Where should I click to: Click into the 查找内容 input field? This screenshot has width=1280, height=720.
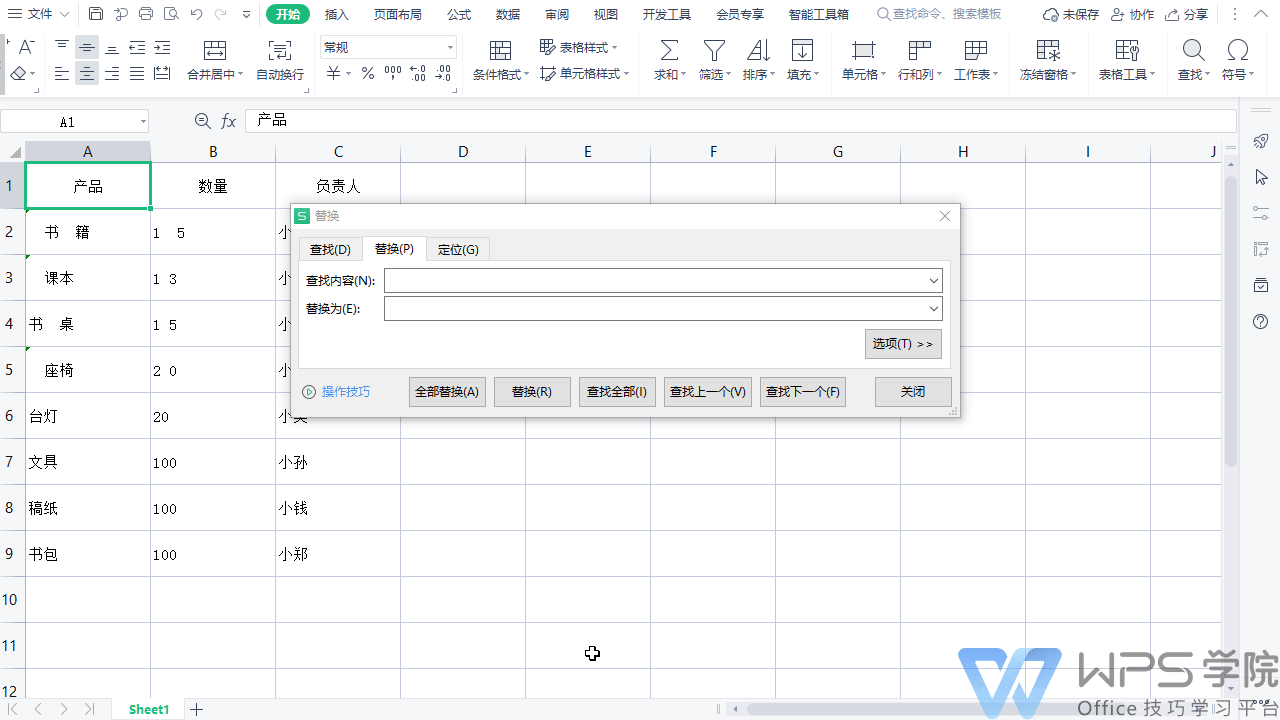pos(655,281)
